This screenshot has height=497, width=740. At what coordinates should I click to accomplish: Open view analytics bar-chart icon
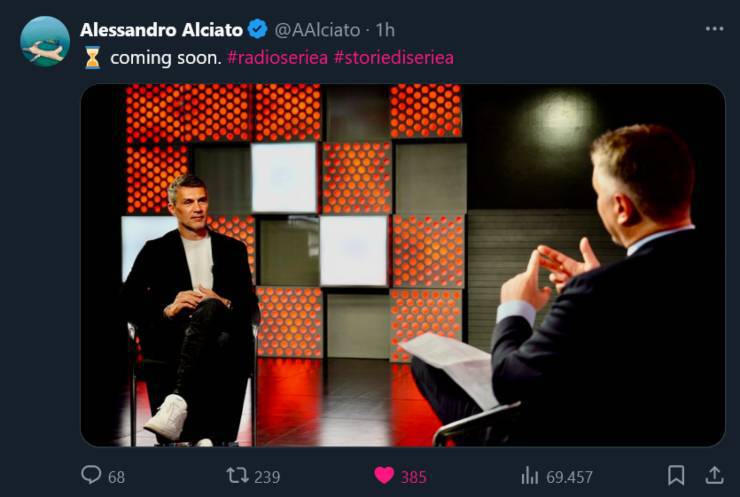tap(530, 476)
